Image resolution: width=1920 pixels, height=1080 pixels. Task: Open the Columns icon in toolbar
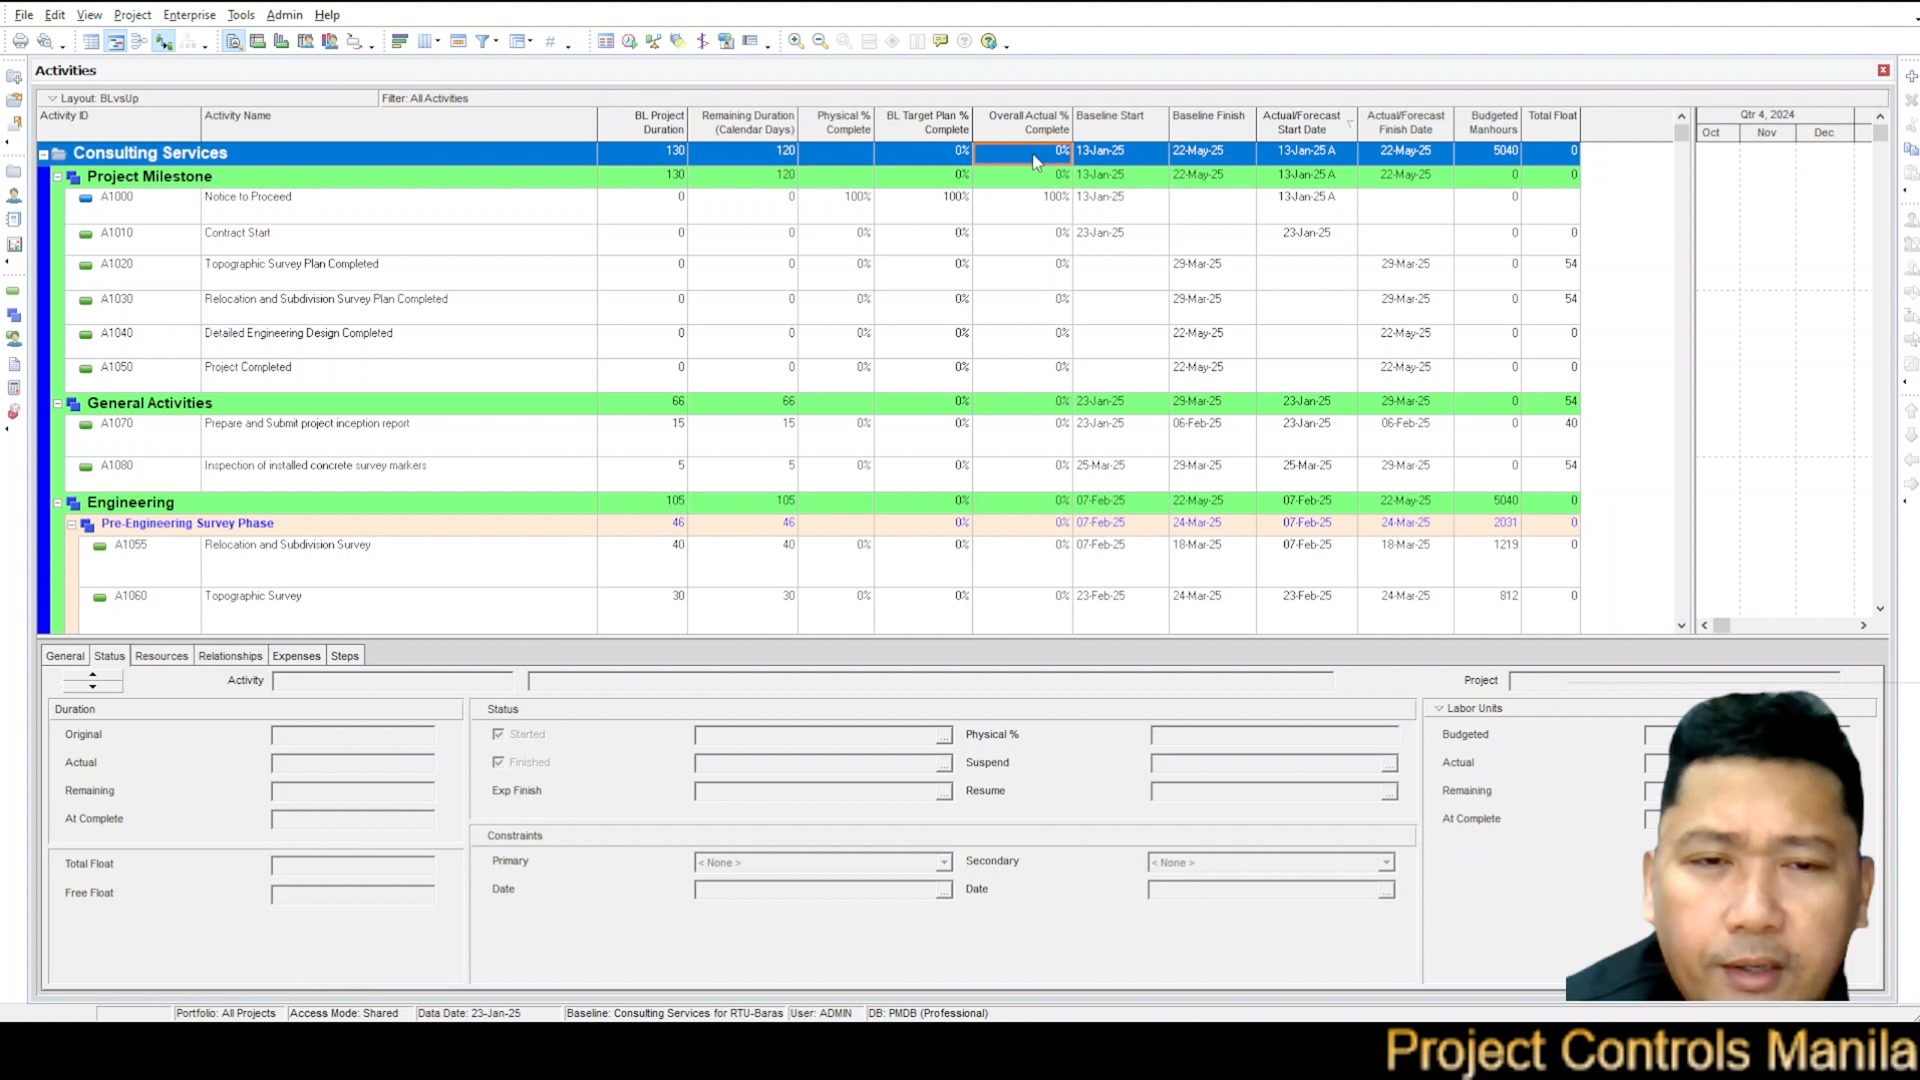tap(425, 41)
